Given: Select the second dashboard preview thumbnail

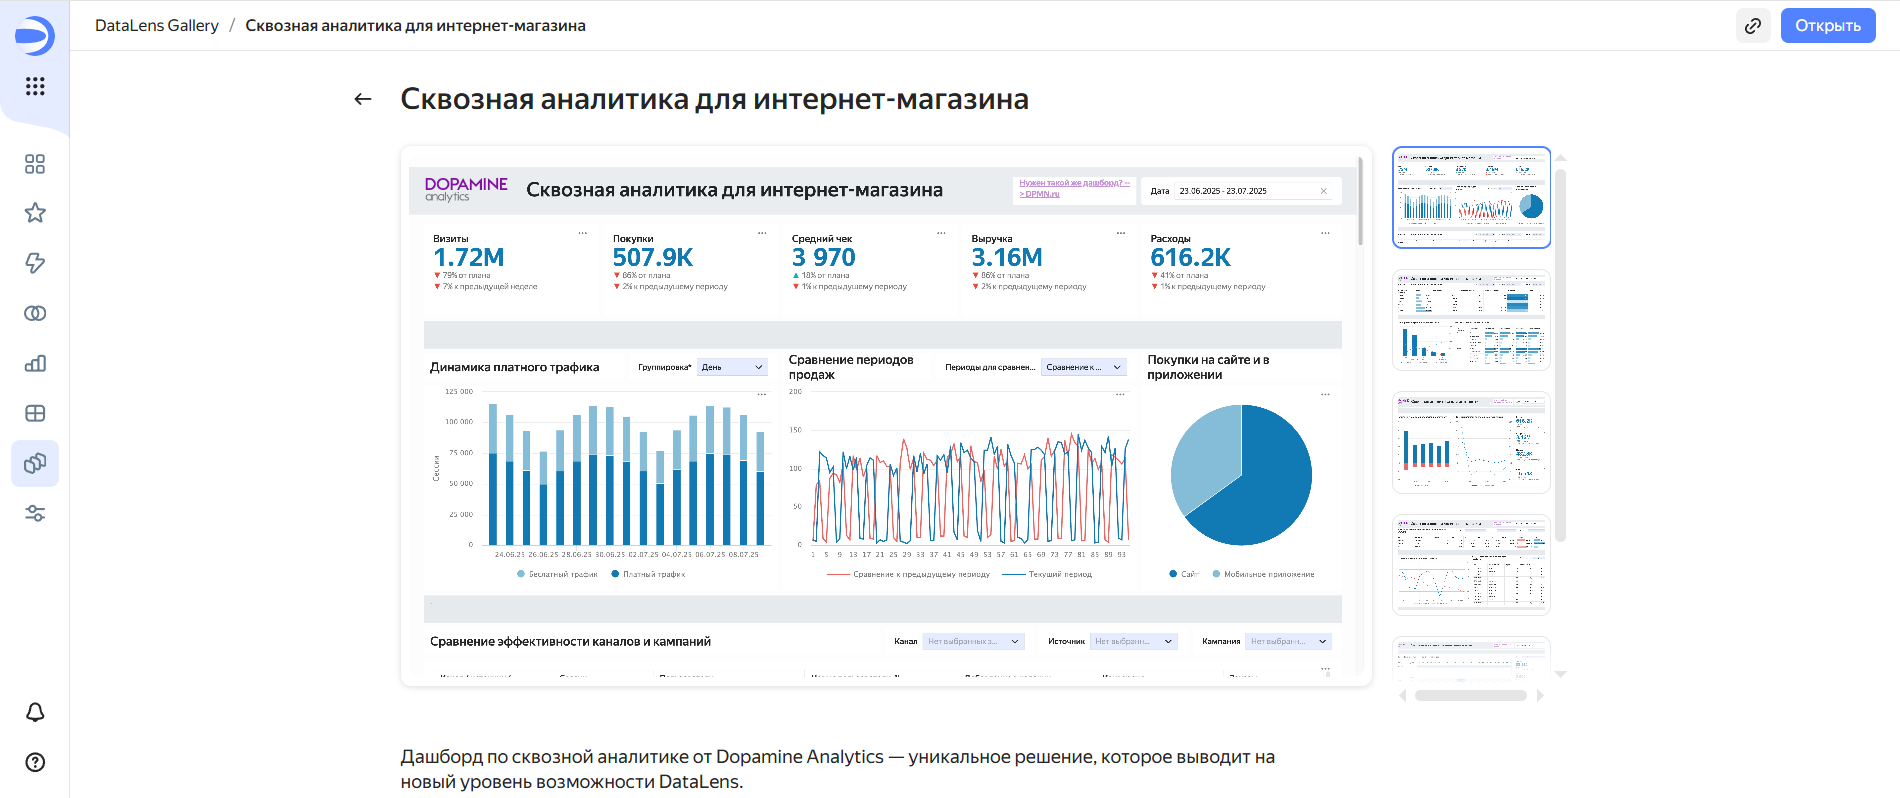Looking at the screenshot, I should (x=1471, y=320).
